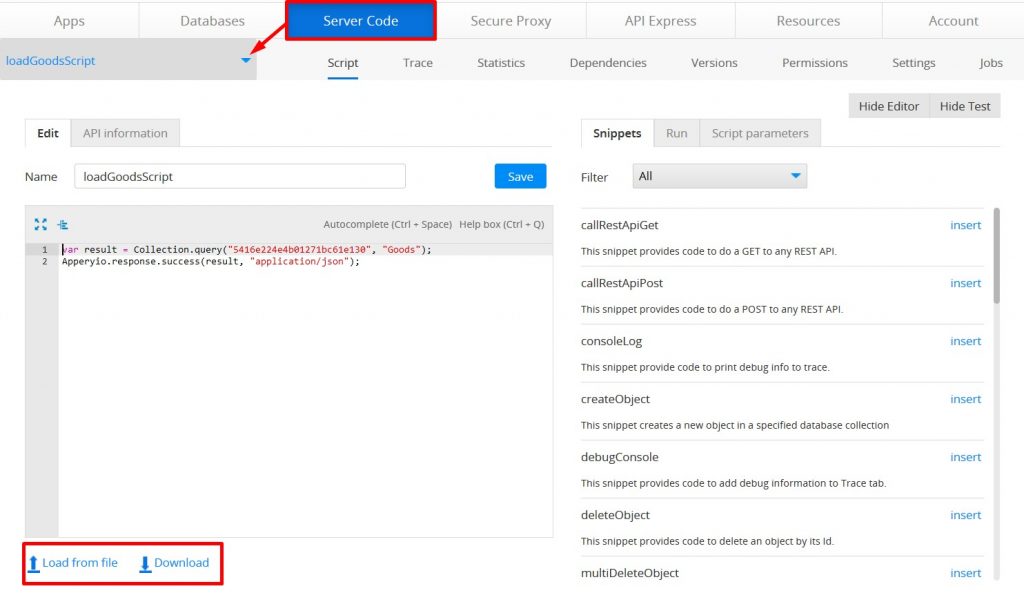Image resolution: width=1024 pixels, height=593 pixels.
Task: Click code line 2 with Apperyio.response.success
Action: [x=210, y=261]
